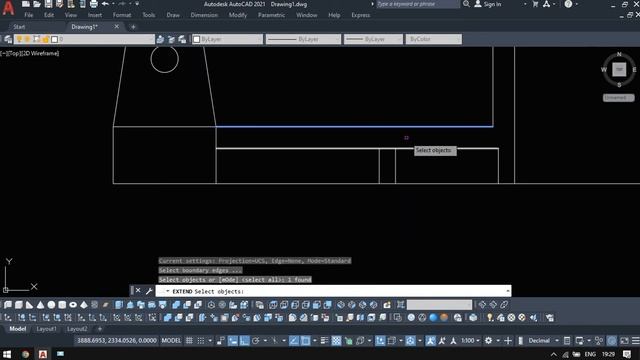Open the ByLayer linetype dropdown

pyautogui.click(x=303, y=39)
